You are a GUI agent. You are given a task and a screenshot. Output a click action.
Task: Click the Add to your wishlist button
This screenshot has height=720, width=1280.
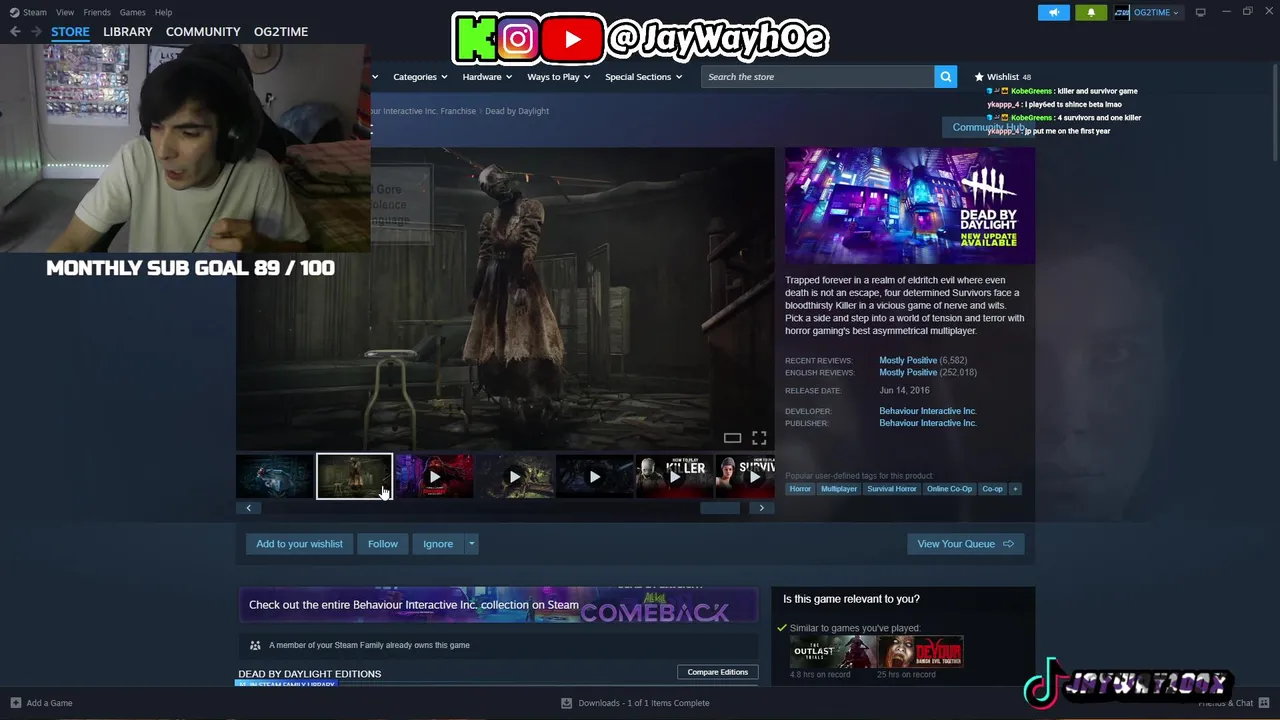pos(299,544)
